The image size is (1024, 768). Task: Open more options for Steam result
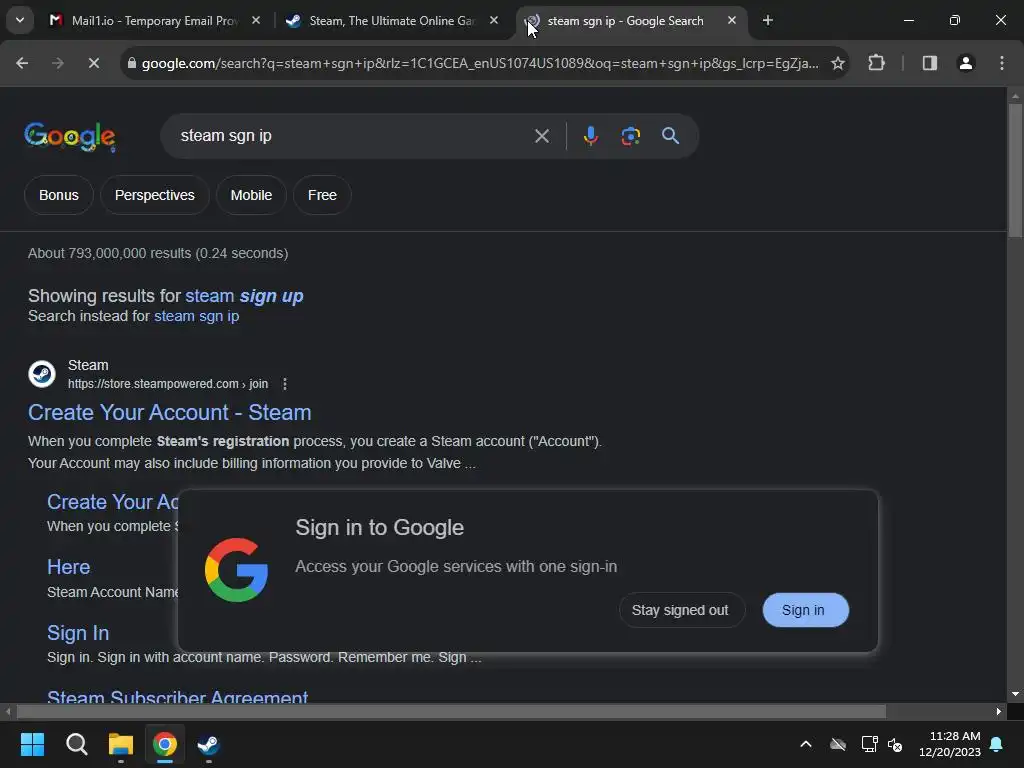[285, 384]
